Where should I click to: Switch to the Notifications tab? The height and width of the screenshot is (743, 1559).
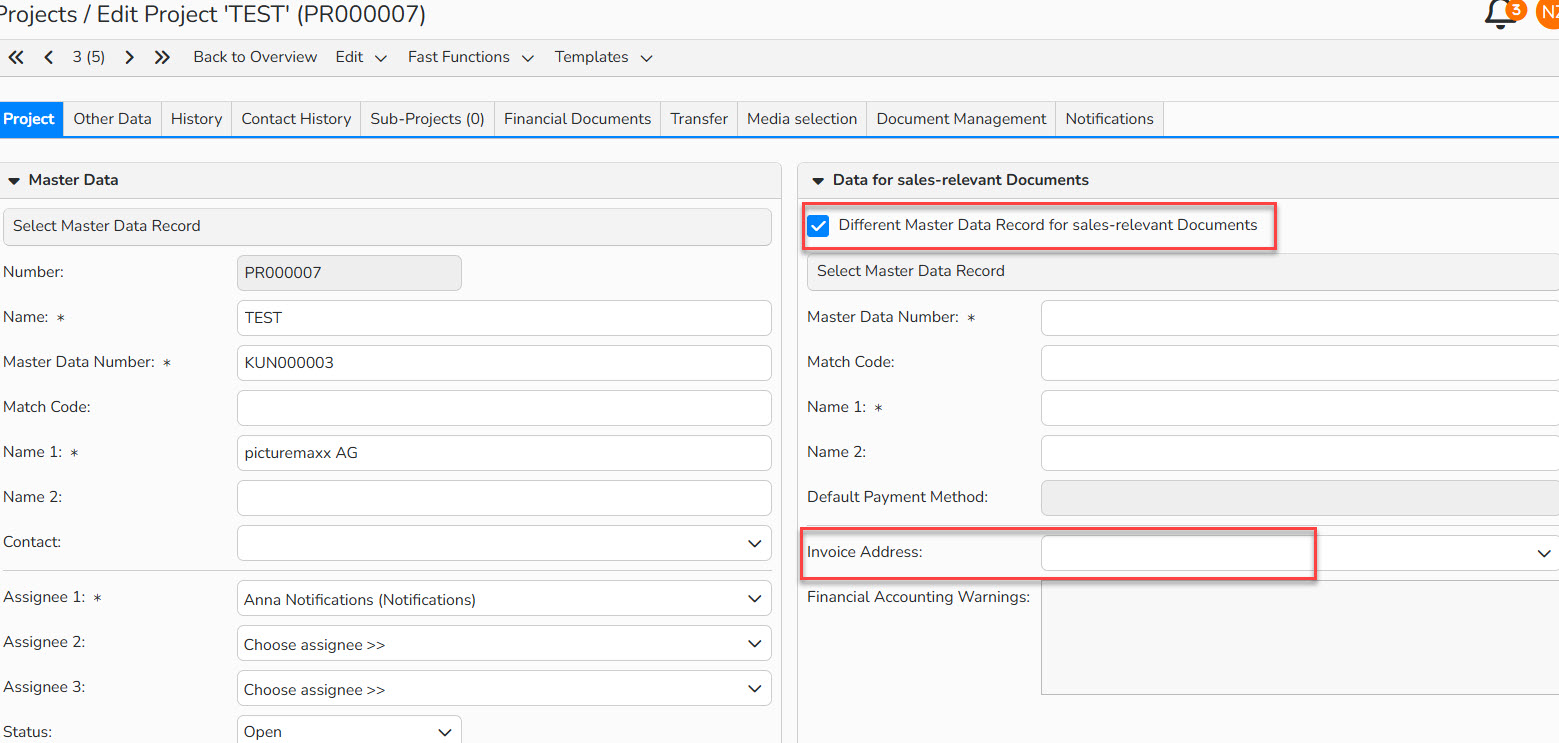point(1109,119)
